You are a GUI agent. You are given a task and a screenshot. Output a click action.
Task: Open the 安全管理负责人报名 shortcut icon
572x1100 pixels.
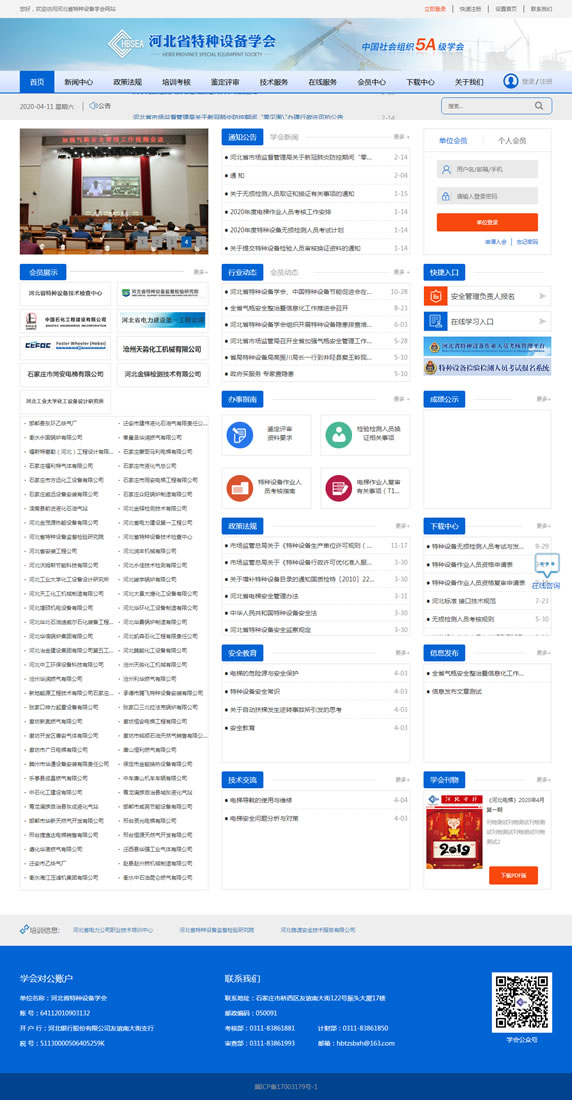coord(435,296)
